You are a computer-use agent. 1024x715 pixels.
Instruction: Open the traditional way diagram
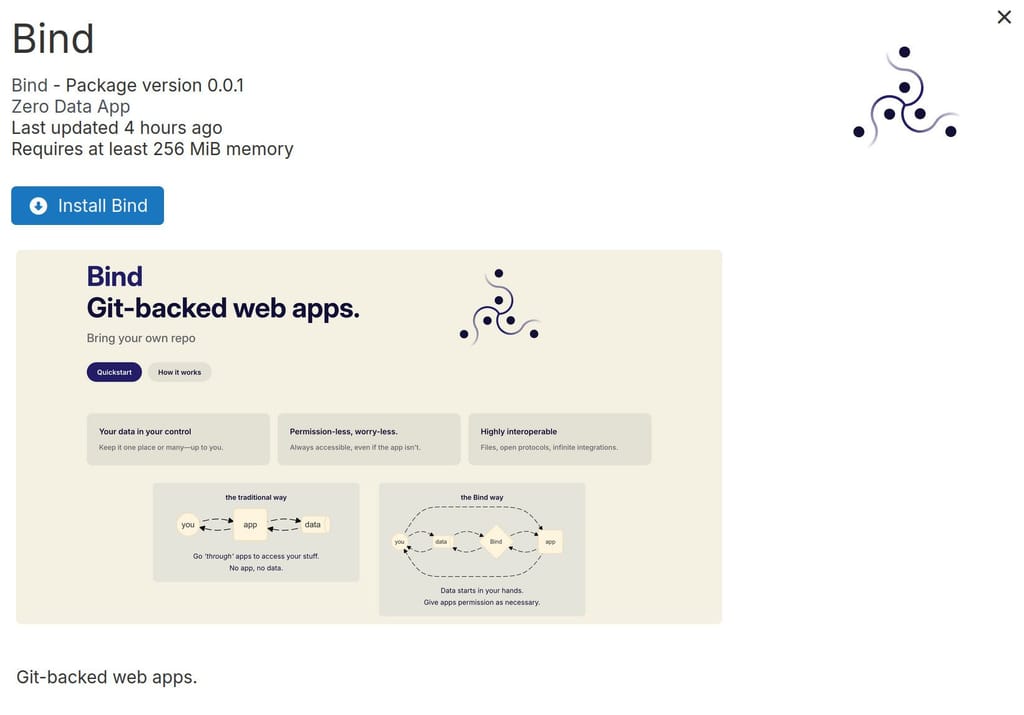coord(256,532)
